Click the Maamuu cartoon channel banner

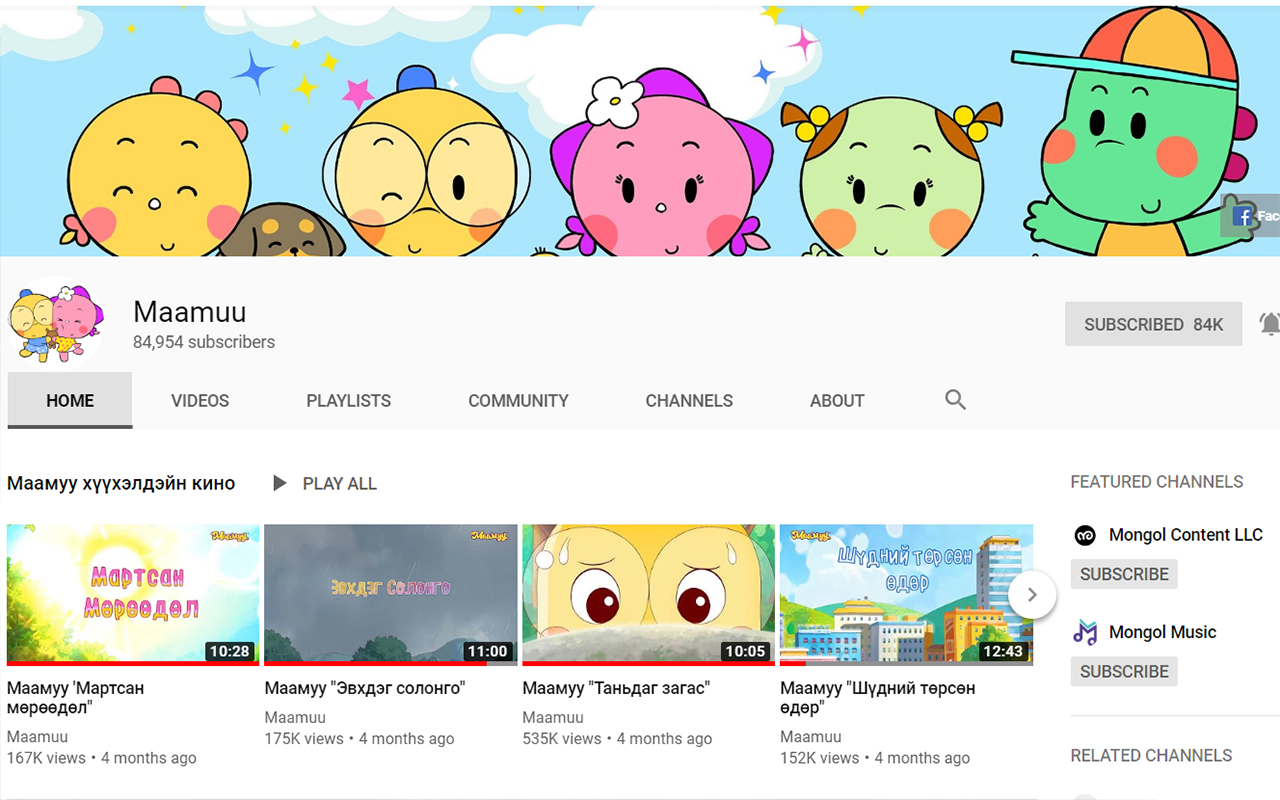[x=640, y=130]
